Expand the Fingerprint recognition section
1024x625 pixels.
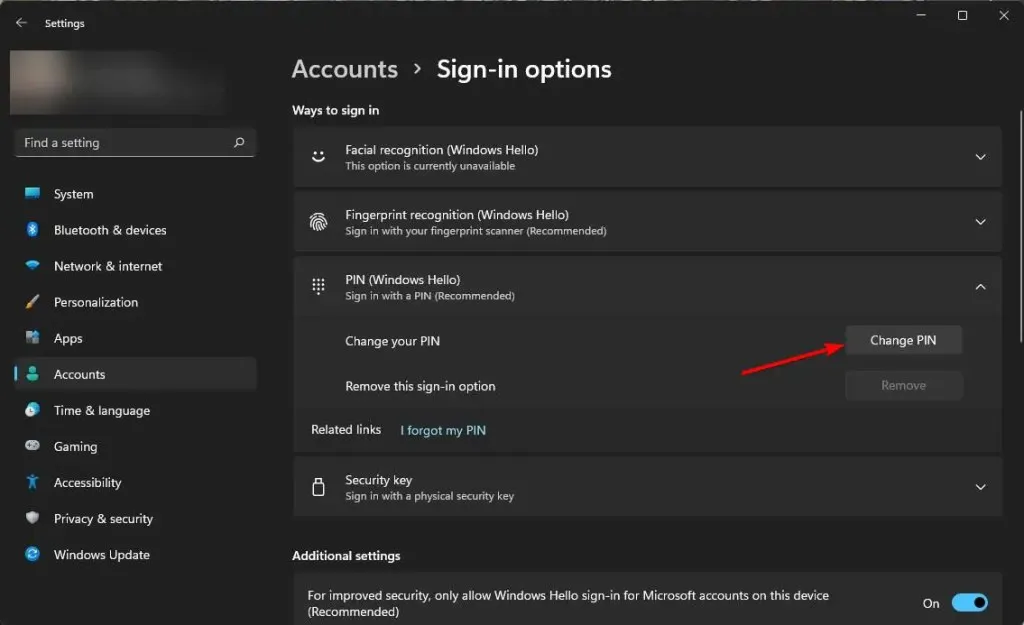(980, 221)
